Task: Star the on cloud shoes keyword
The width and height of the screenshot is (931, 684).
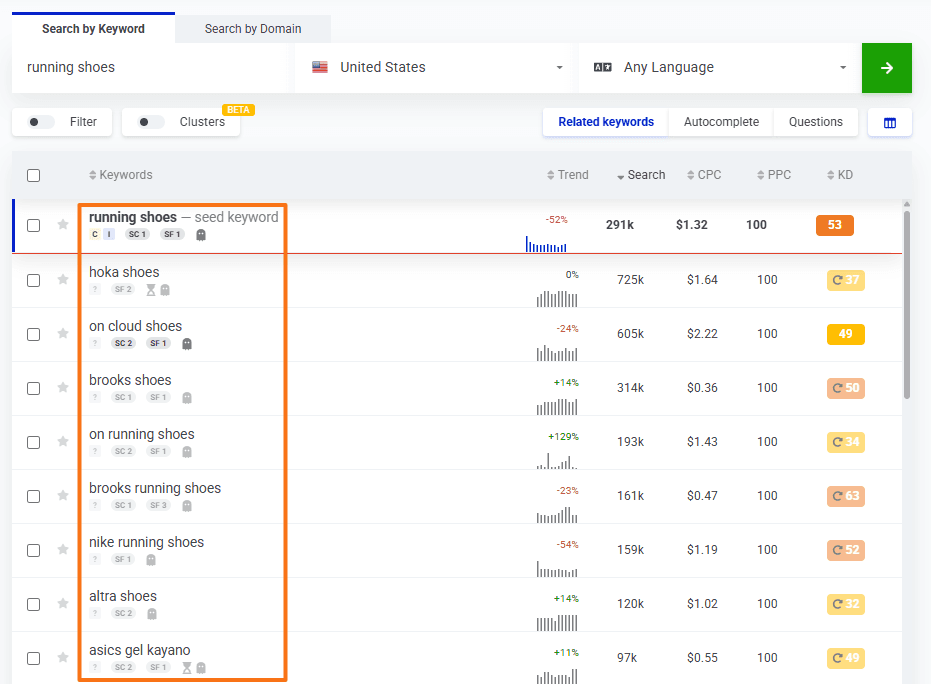Action: (x=63, y=334)
